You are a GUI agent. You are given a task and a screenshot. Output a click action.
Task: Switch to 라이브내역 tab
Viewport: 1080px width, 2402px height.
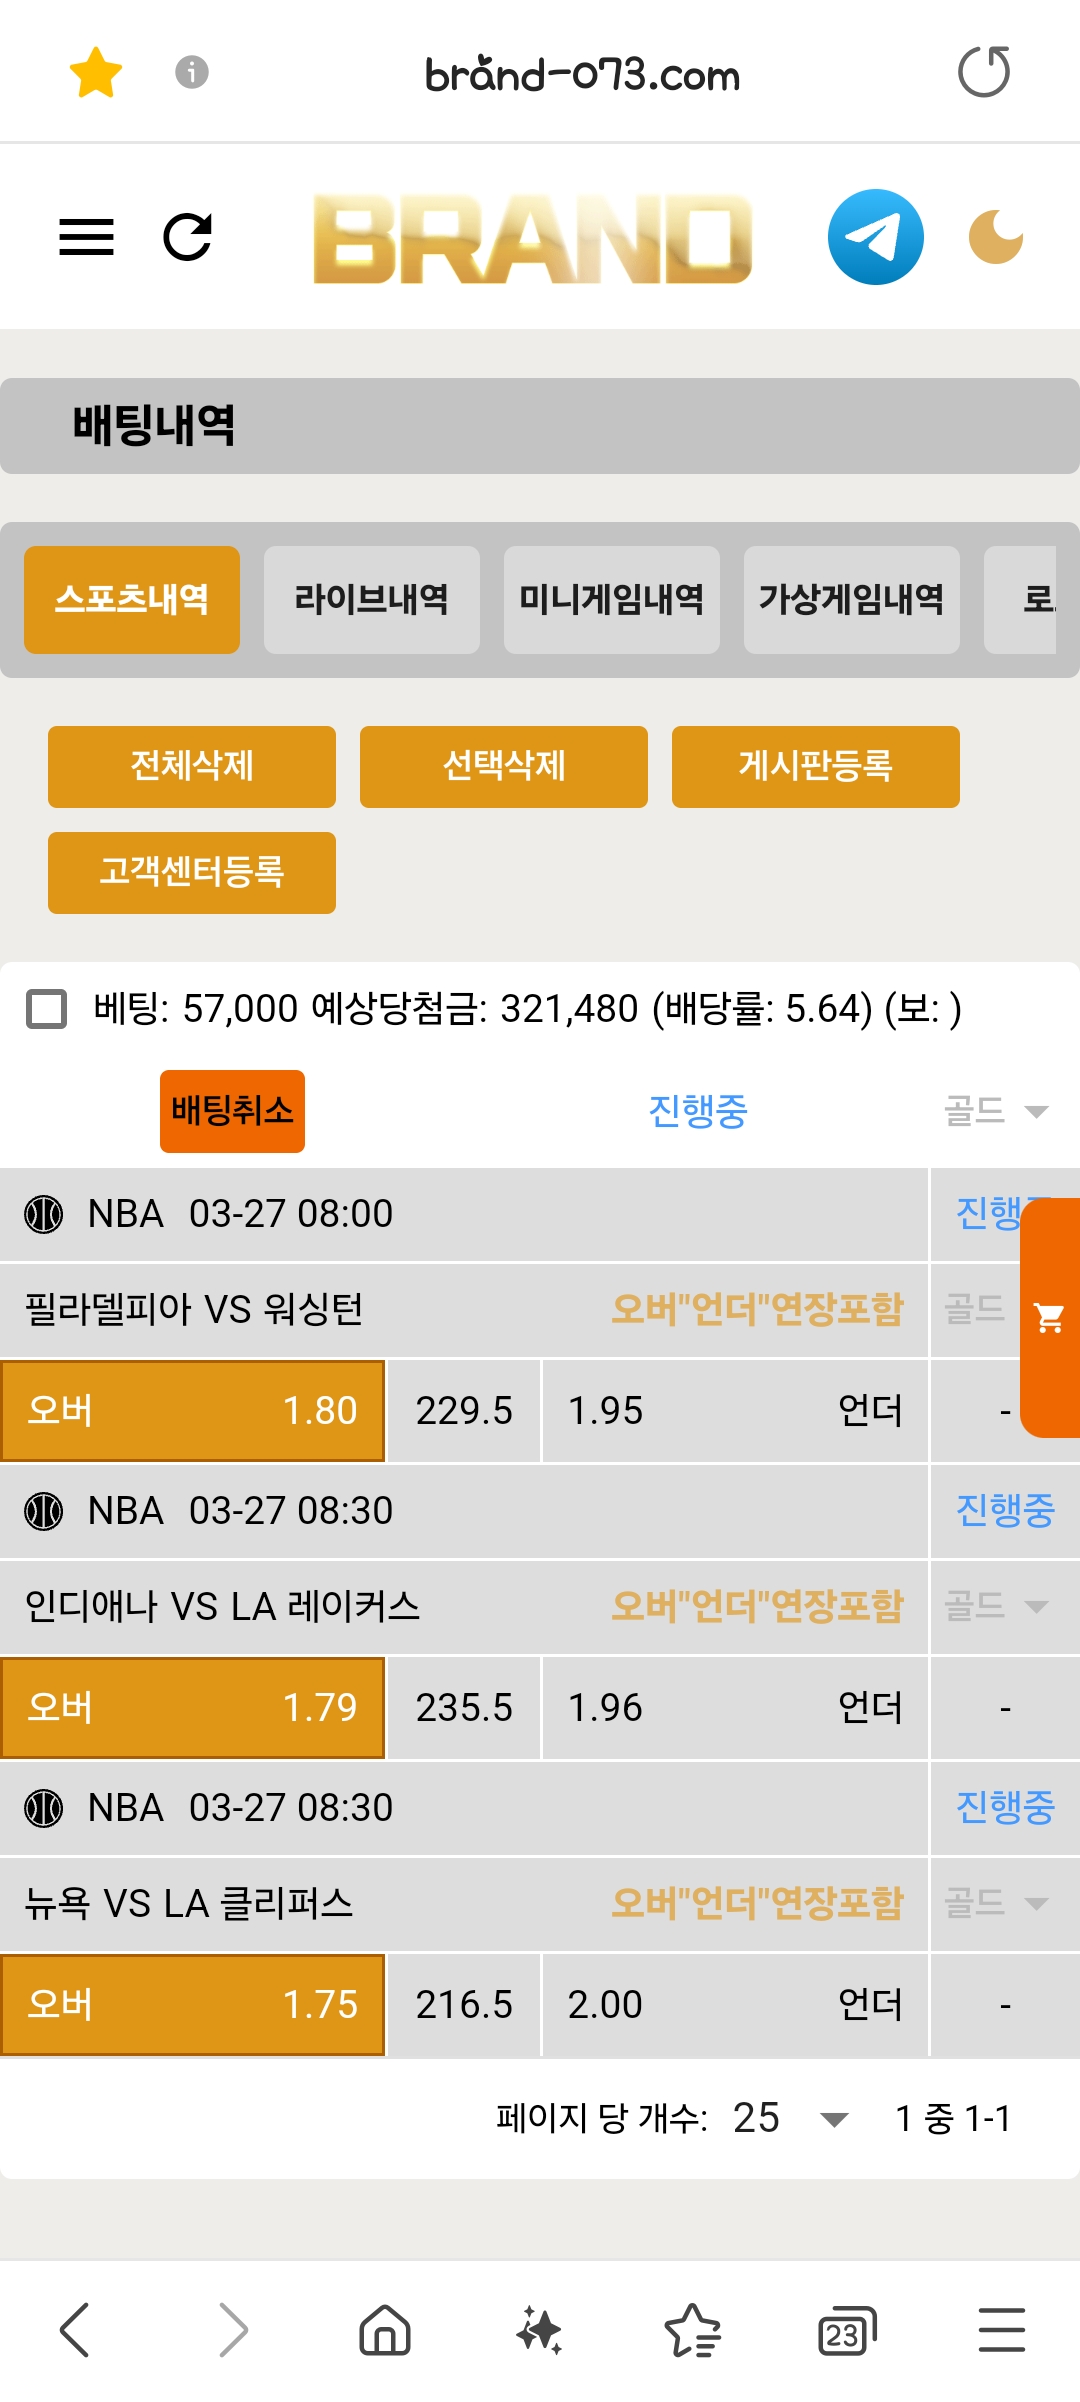371,600
